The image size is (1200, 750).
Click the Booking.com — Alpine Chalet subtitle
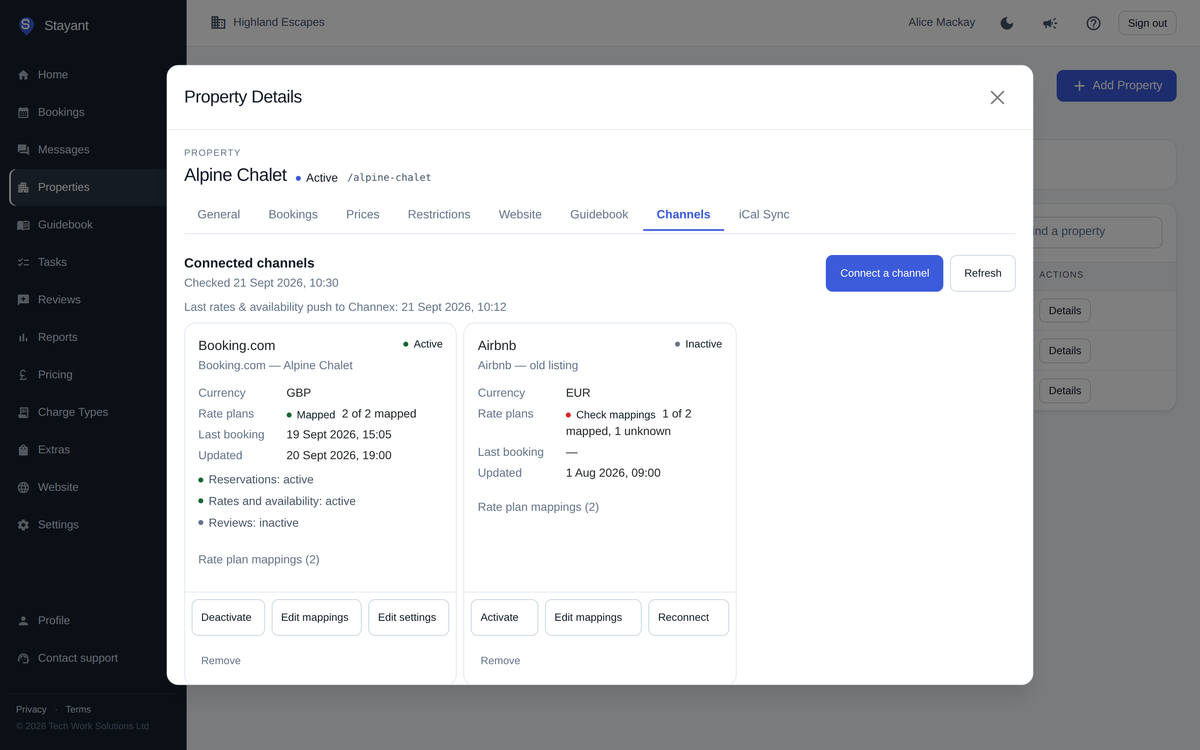pyautogui.click(x=275, y=366)
